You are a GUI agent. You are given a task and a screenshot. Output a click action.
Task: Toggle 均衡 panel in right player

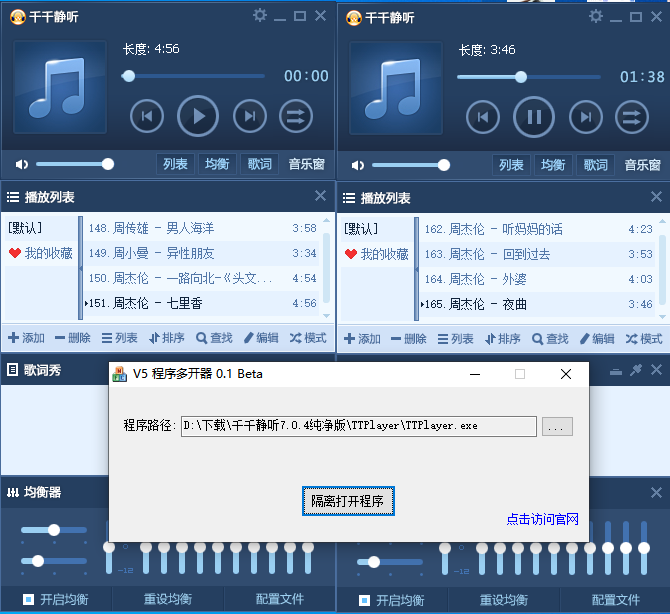click(x=553, y=165)
